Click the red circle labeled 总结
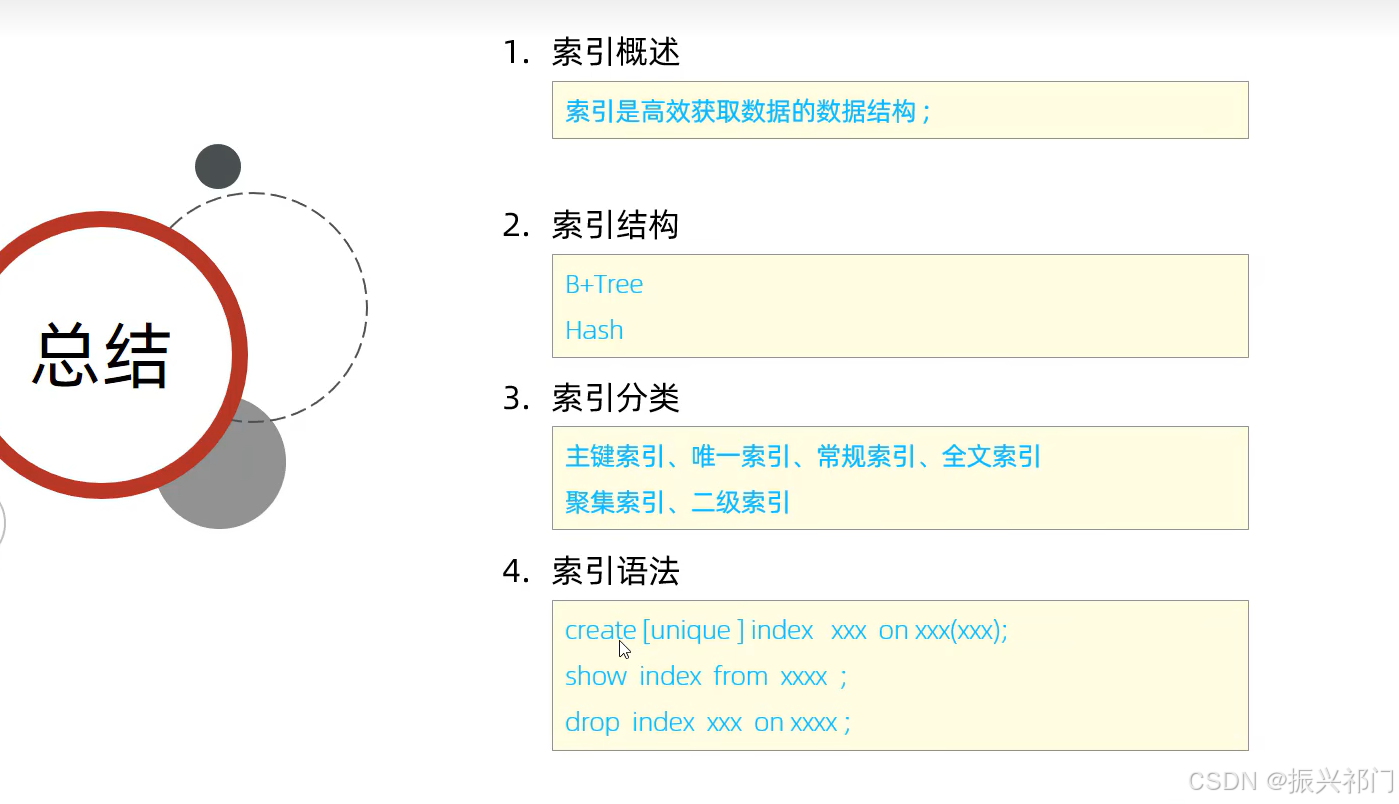This screenshot has height=804, width=1399. [101, 354]
